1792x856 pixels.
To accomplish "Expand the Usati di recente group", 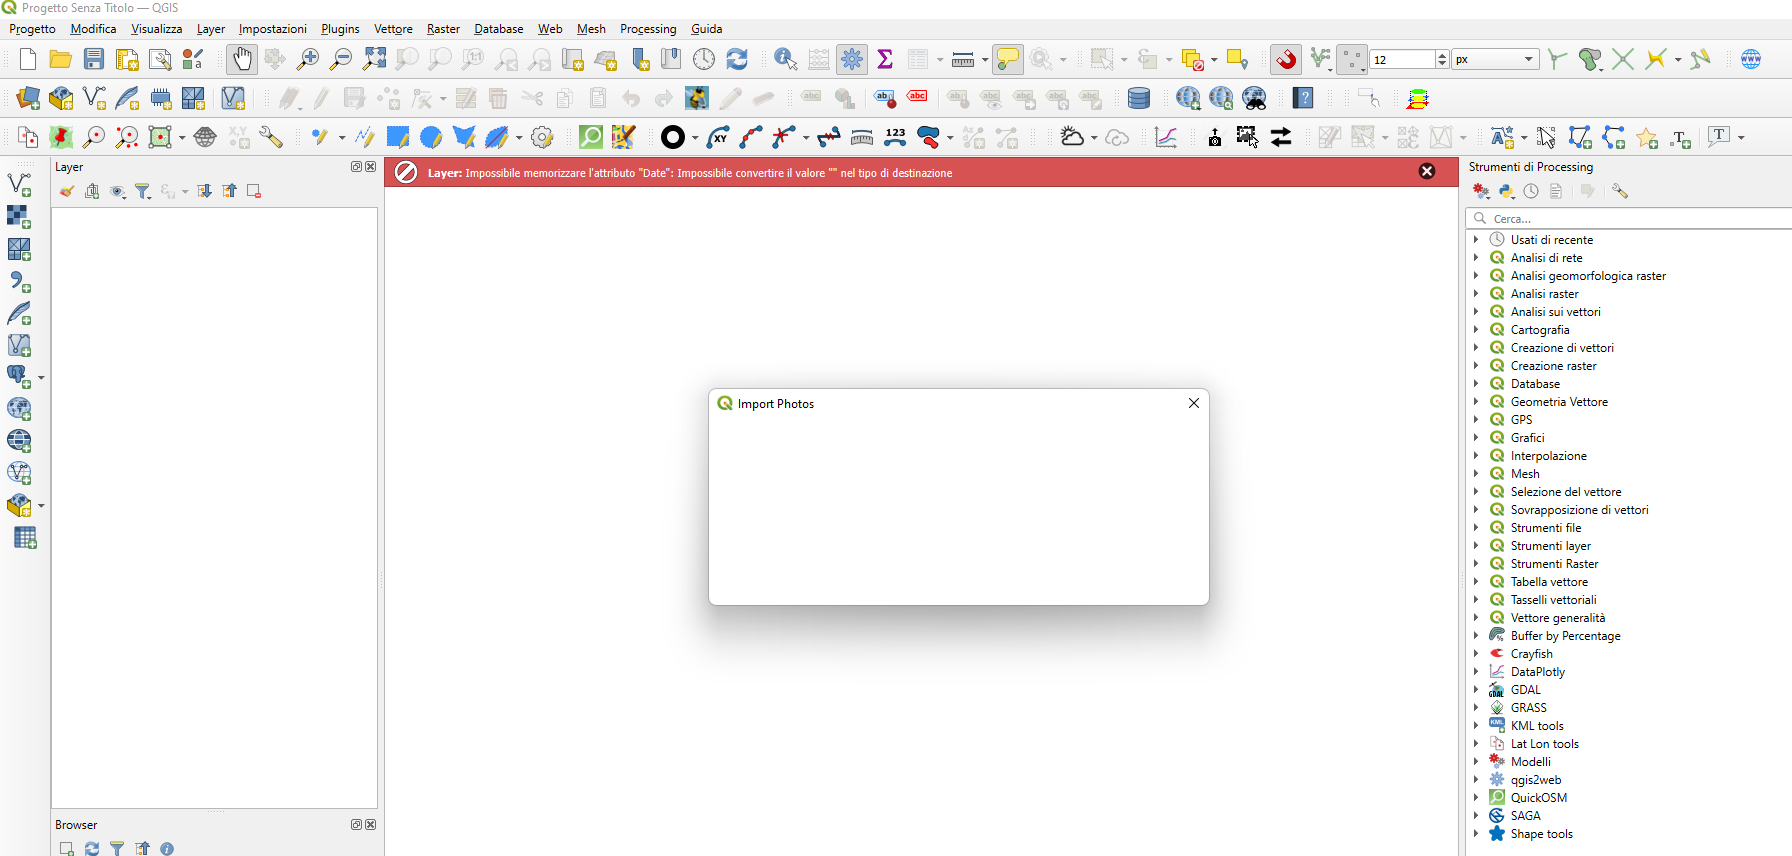I will pos(1476,240).
